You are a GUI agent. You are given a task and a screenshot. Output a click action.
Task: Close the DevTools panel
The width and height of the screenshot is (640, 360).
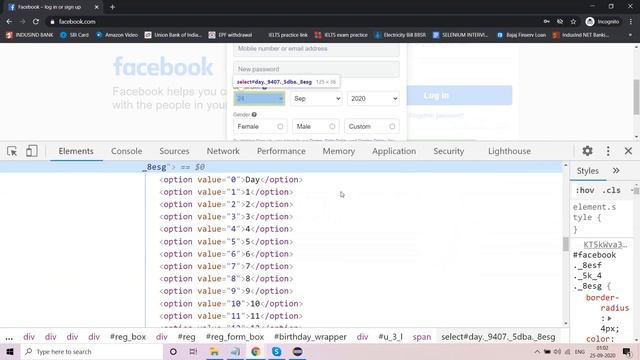(628, 151)
